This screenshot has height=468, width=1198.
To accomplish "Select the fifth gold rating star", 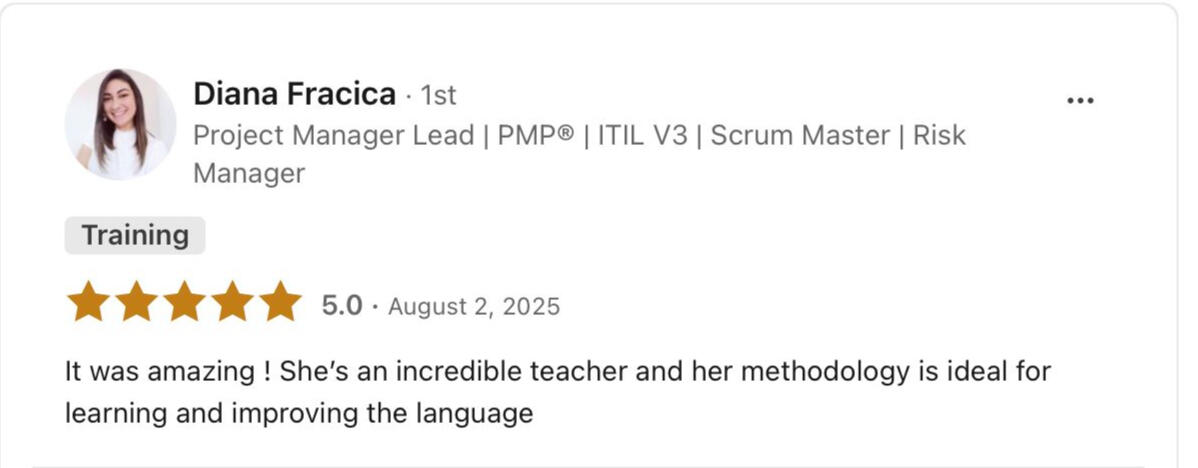I will point(279,302).
